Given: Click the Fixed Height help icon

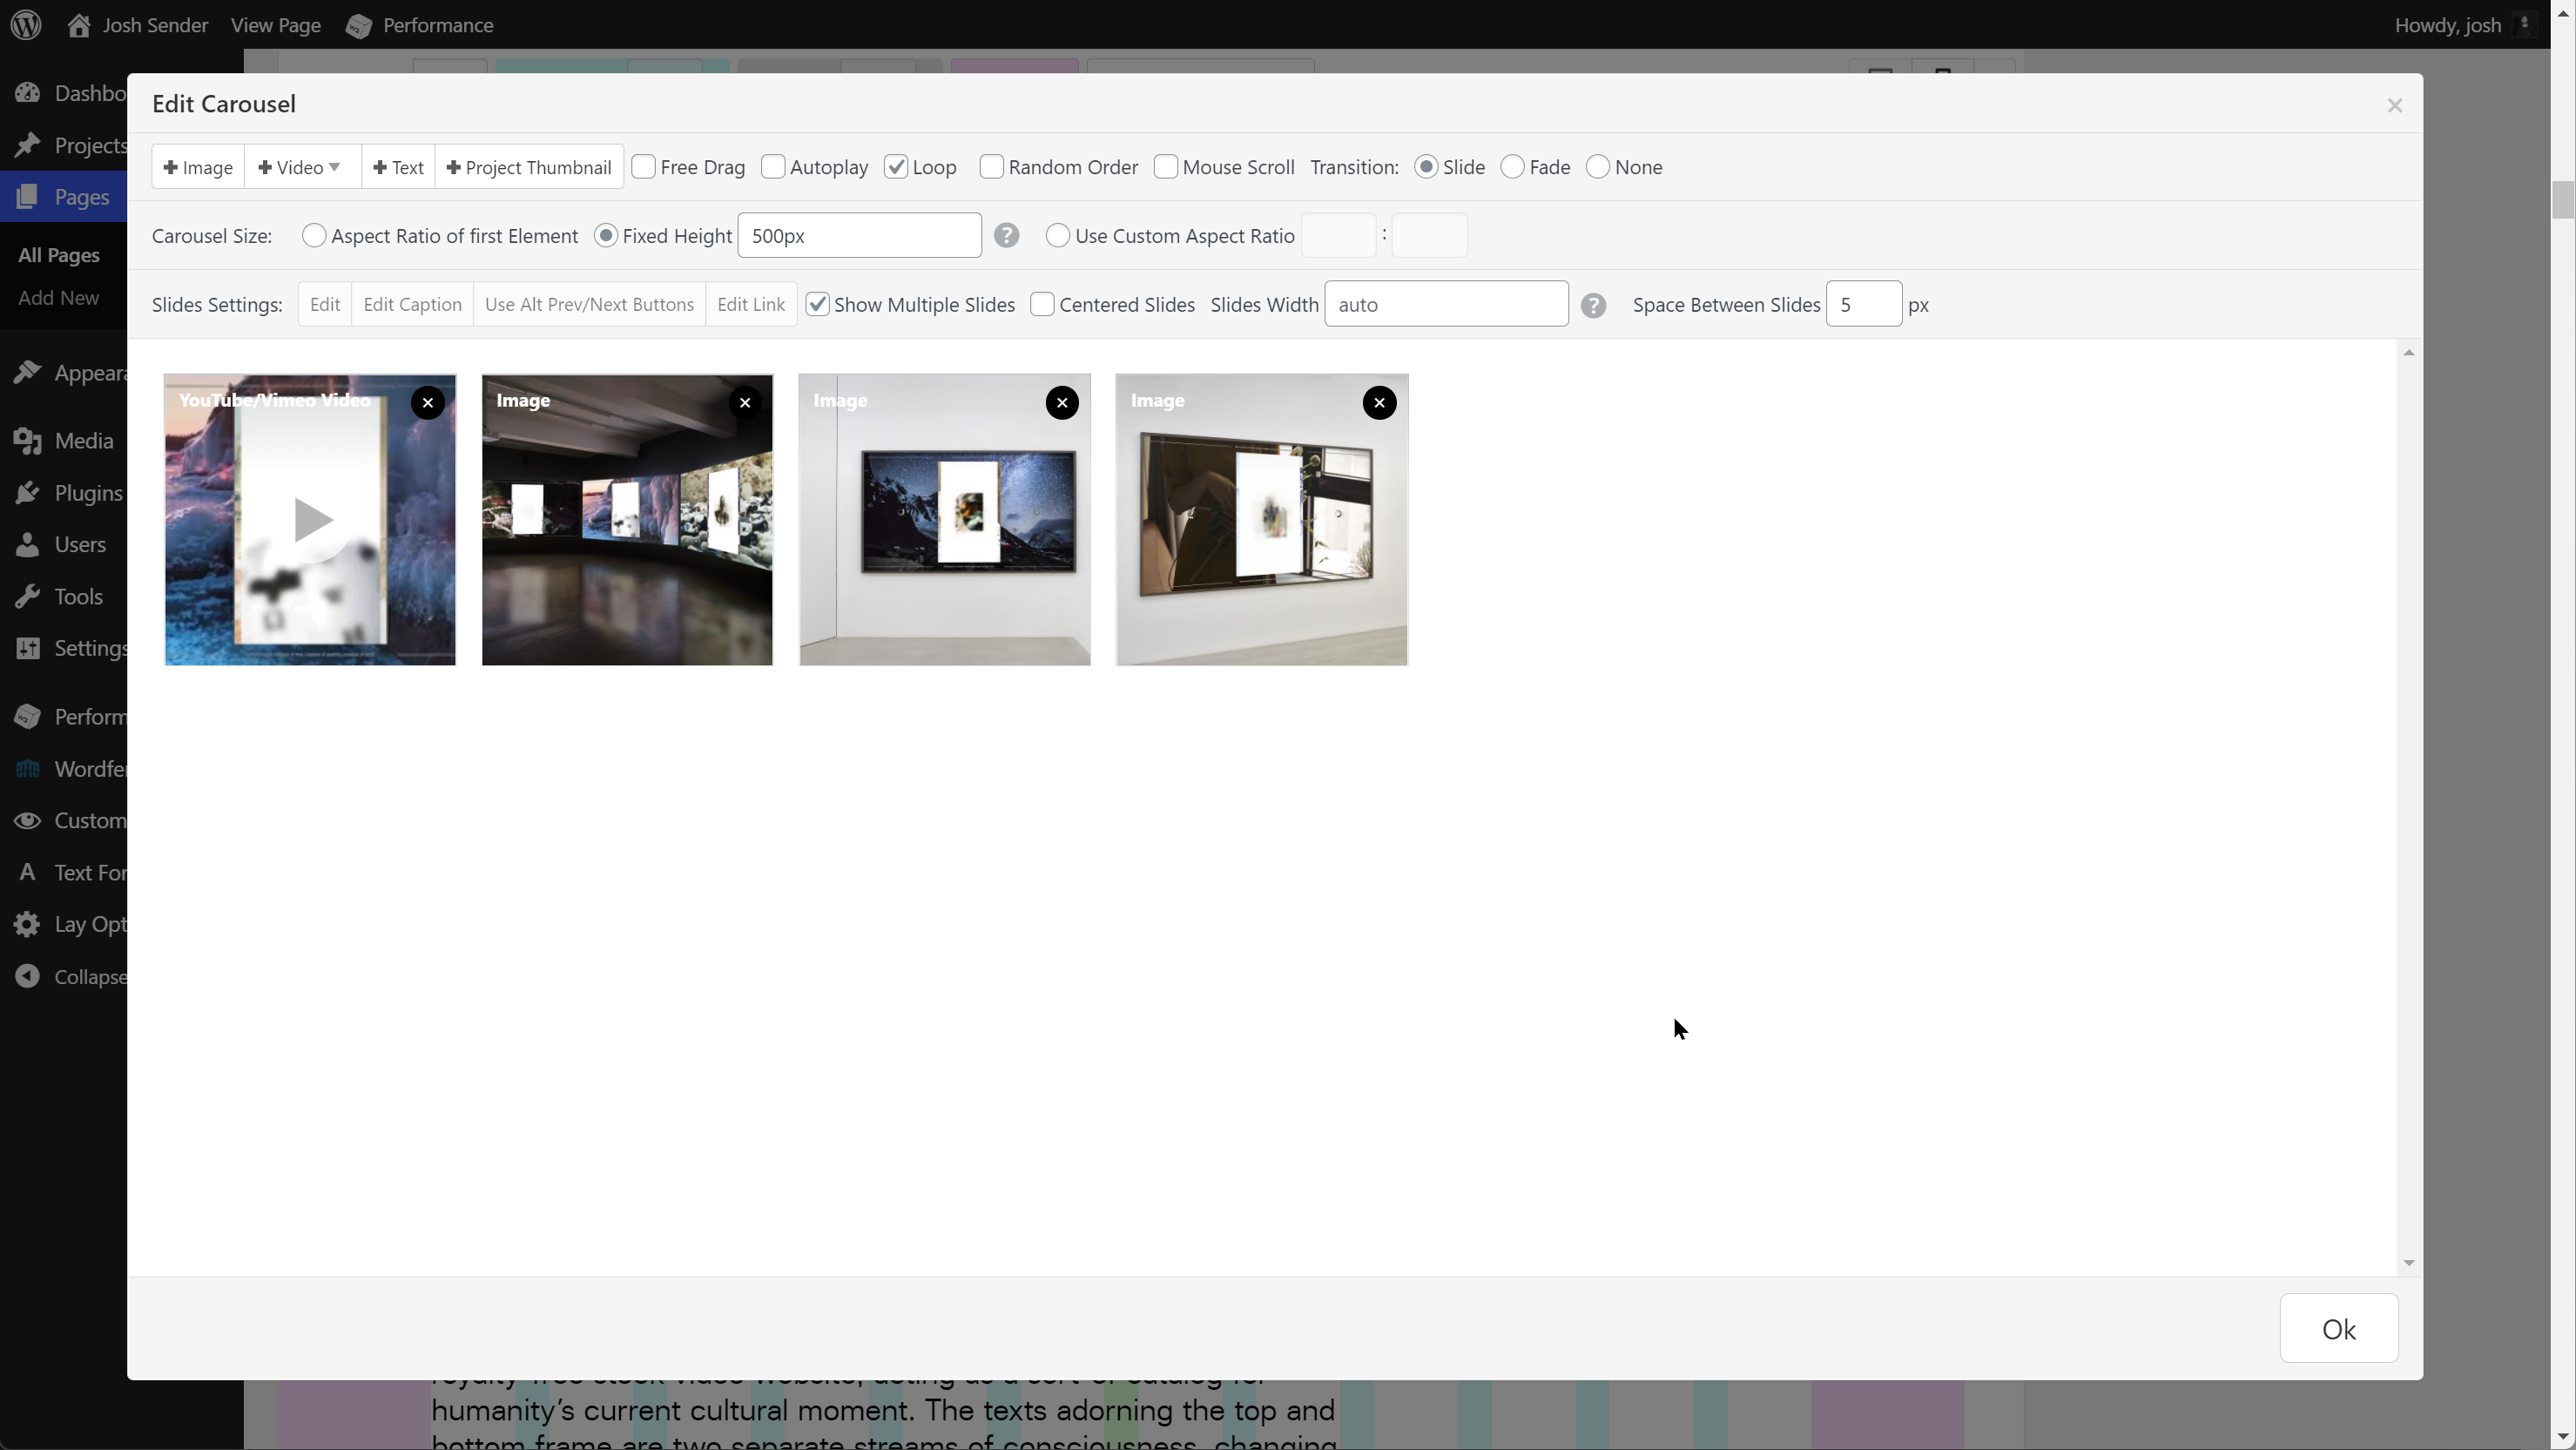Looking at the screenshot, I should [x=1006, y=236].
